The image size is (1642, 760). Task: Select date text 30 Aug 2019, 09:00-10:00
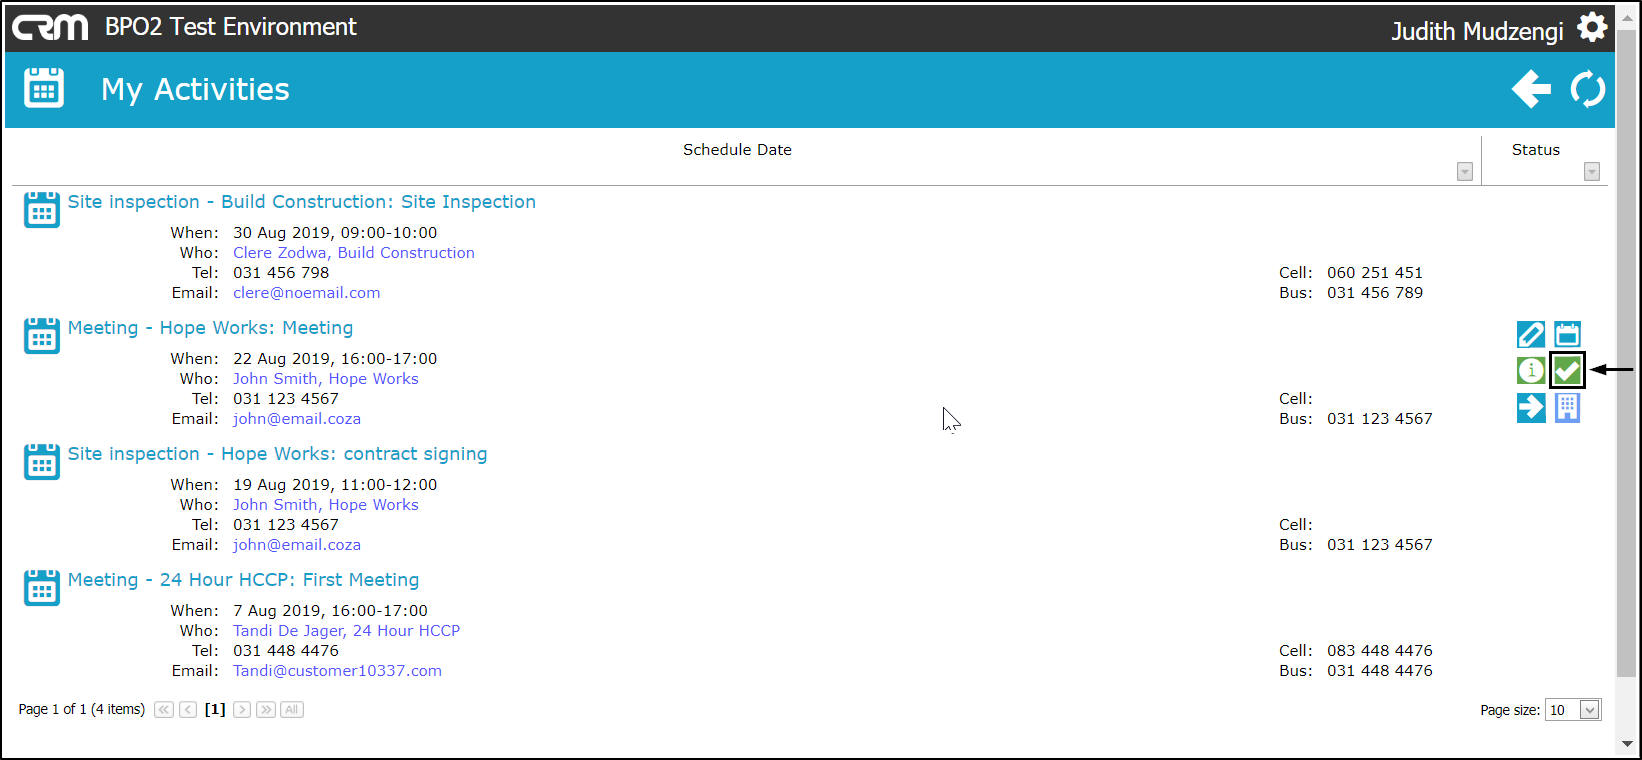pyautogui.click(x=335, y=233)
